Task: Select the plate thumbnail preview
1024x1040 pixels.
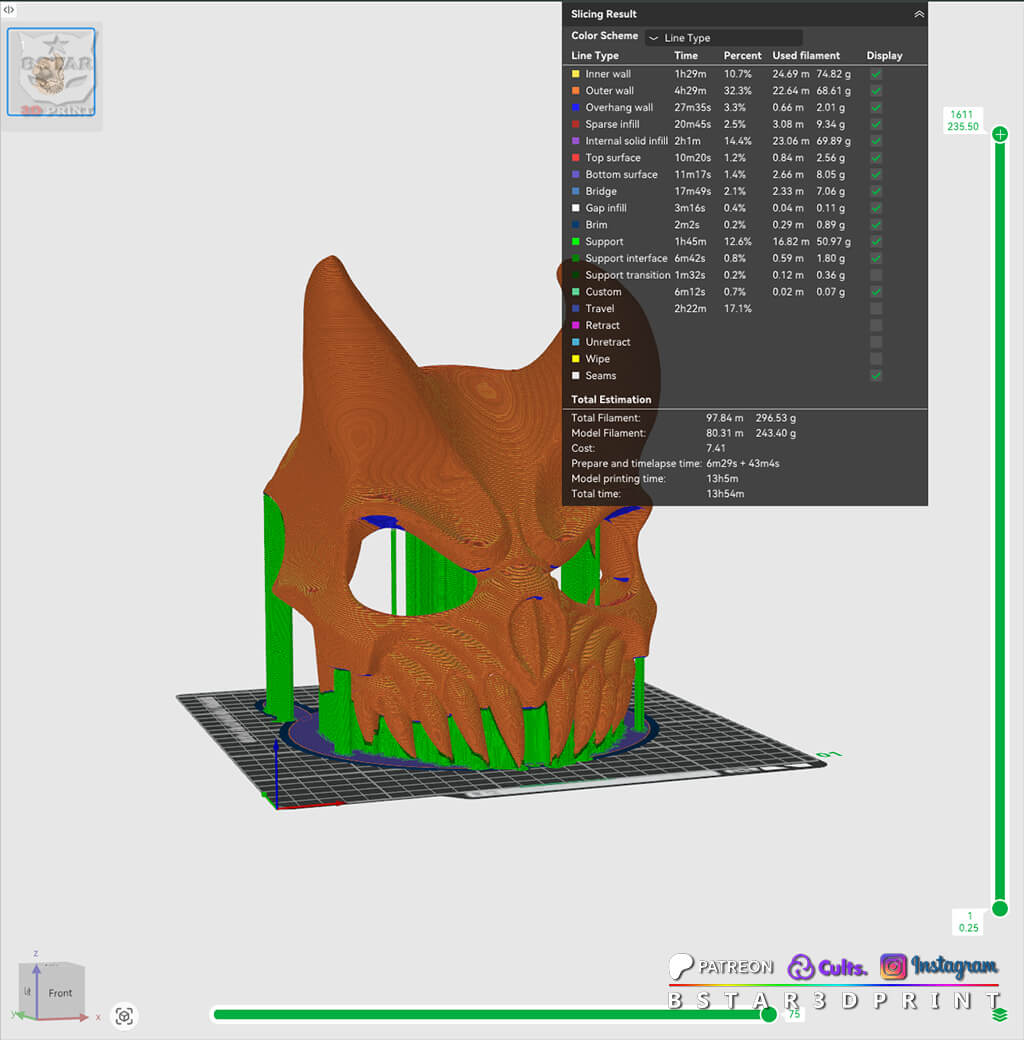Action: [x=51, y=72]
